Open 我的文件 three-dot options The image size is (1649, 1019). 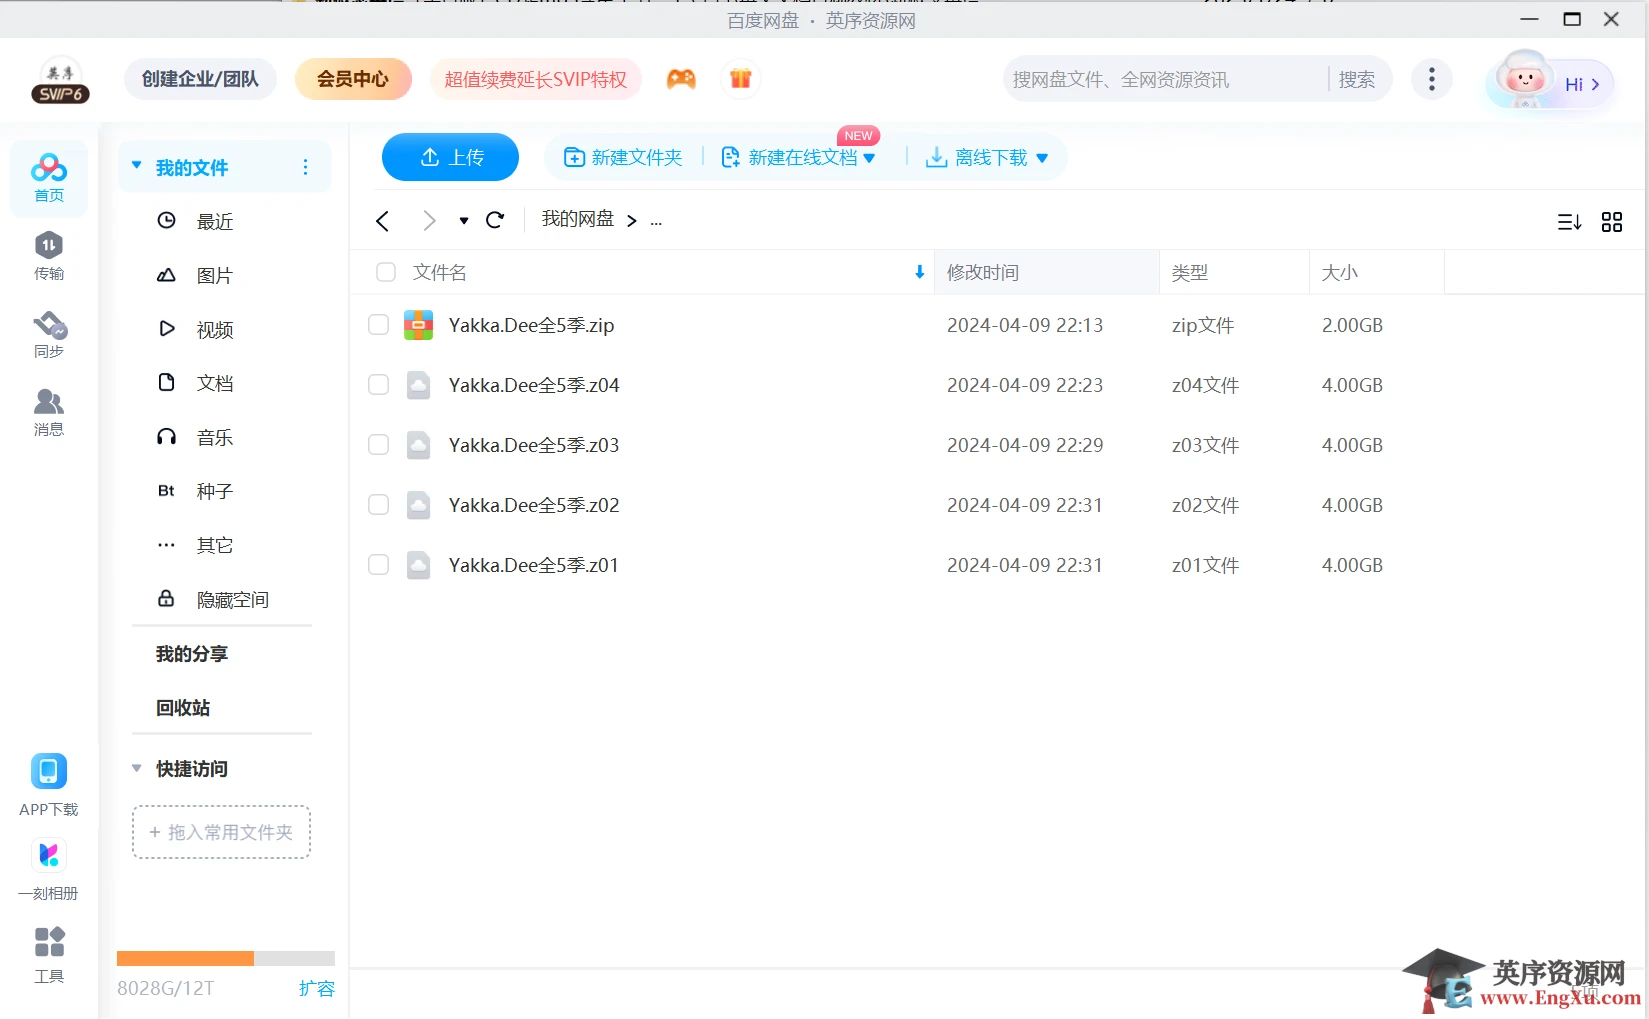(x=305, y=167)
